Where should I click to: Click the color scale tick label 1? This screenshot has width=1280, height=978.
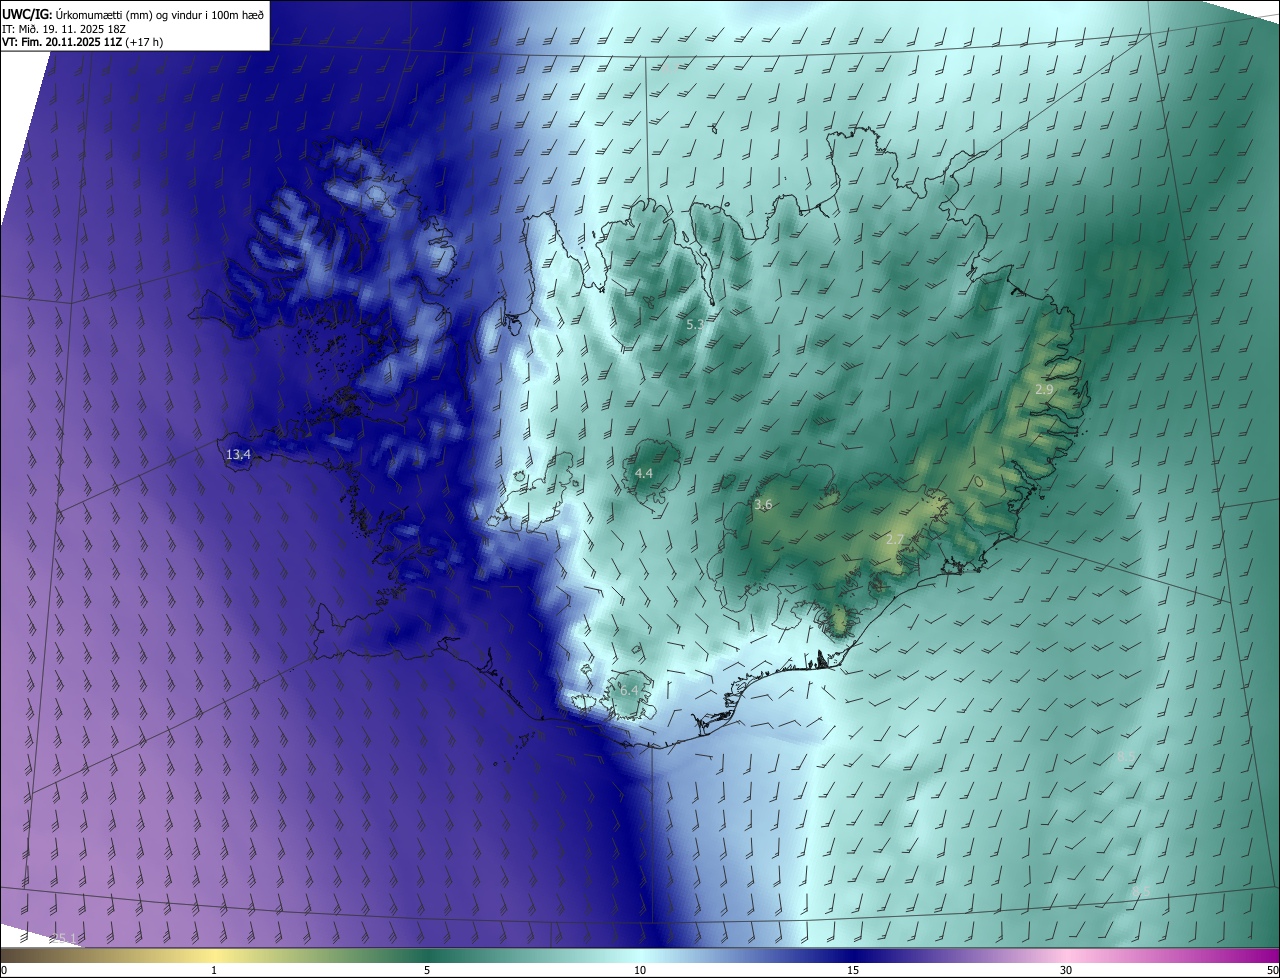(214, 970)
